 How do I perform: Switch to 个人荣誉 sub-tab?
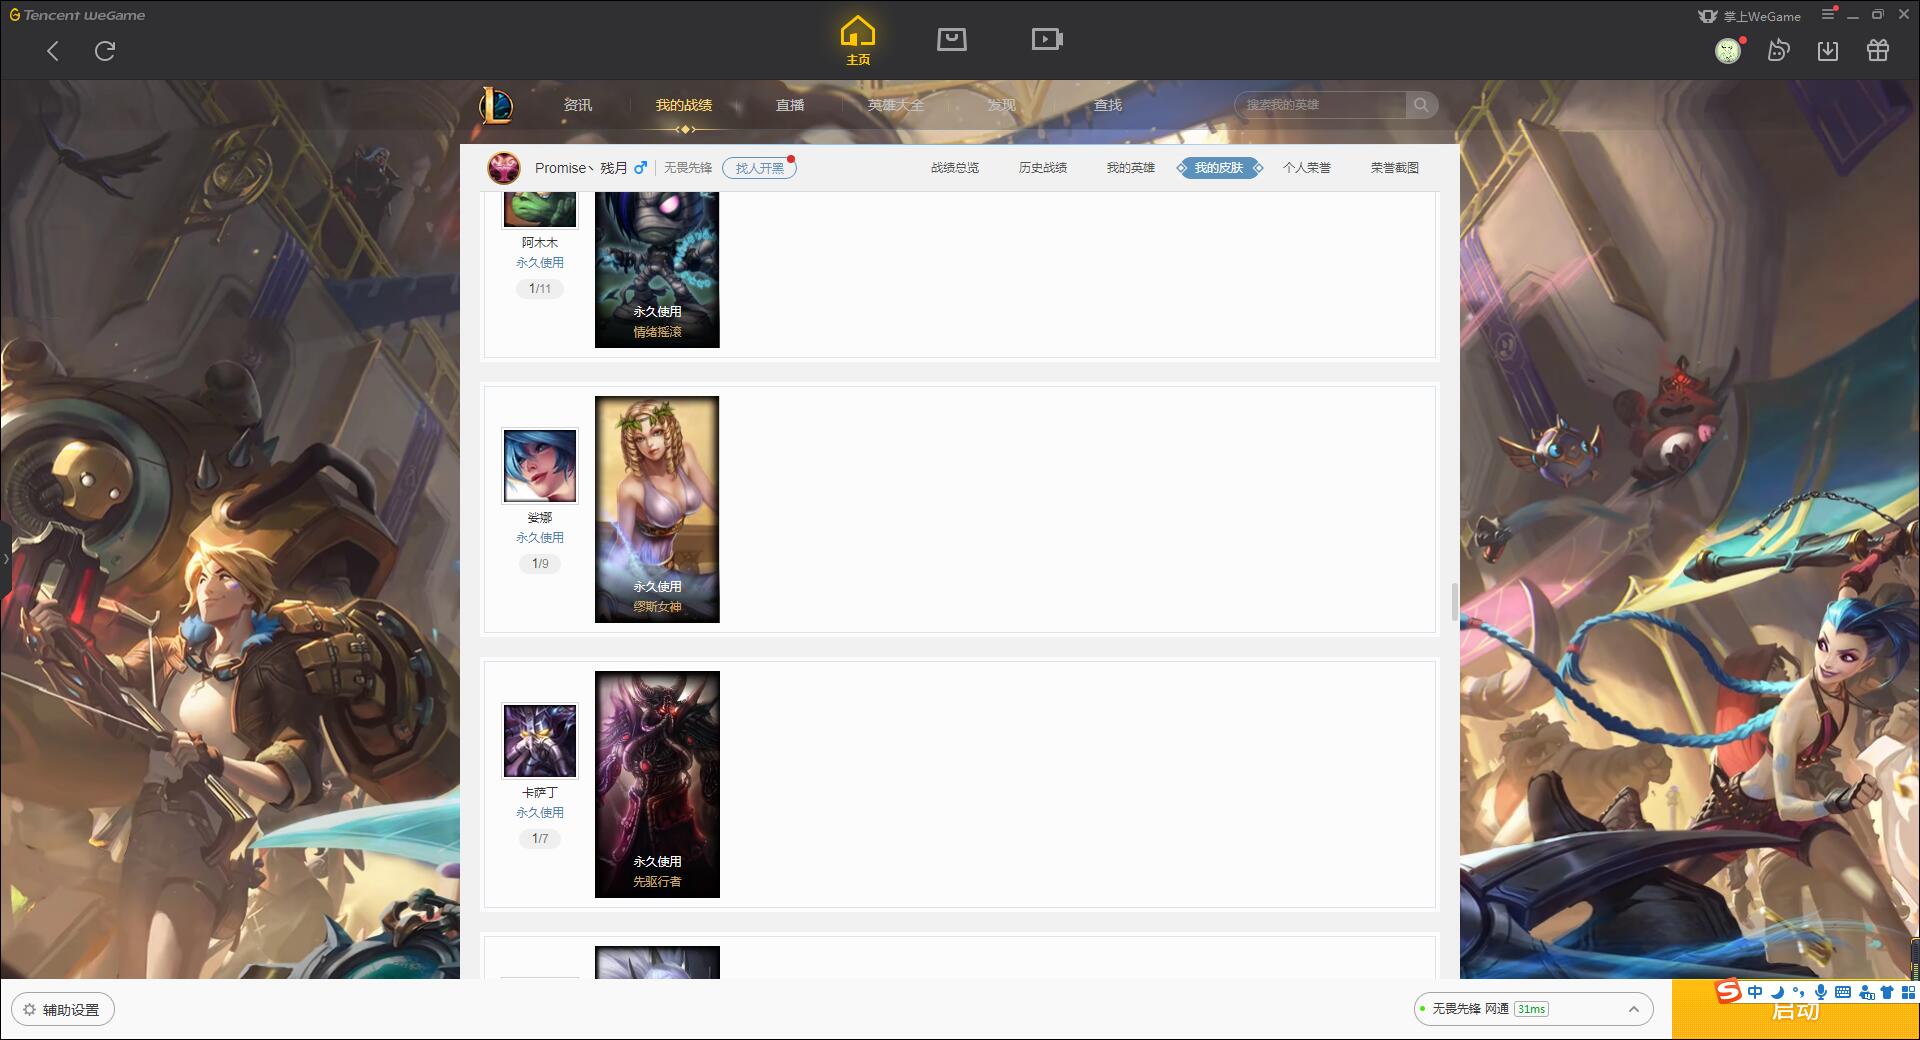pos(1307,168)
